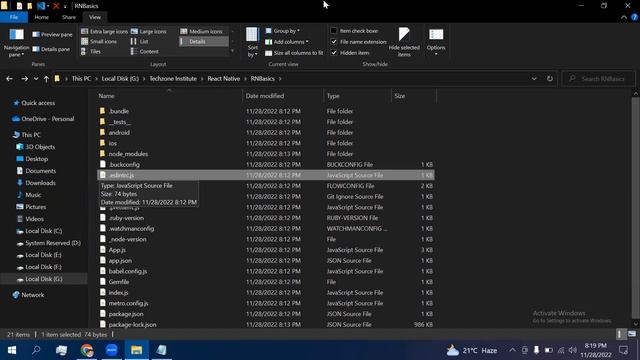Switch to the Share ribbon tab
The image size is (640, 360).
69,17
